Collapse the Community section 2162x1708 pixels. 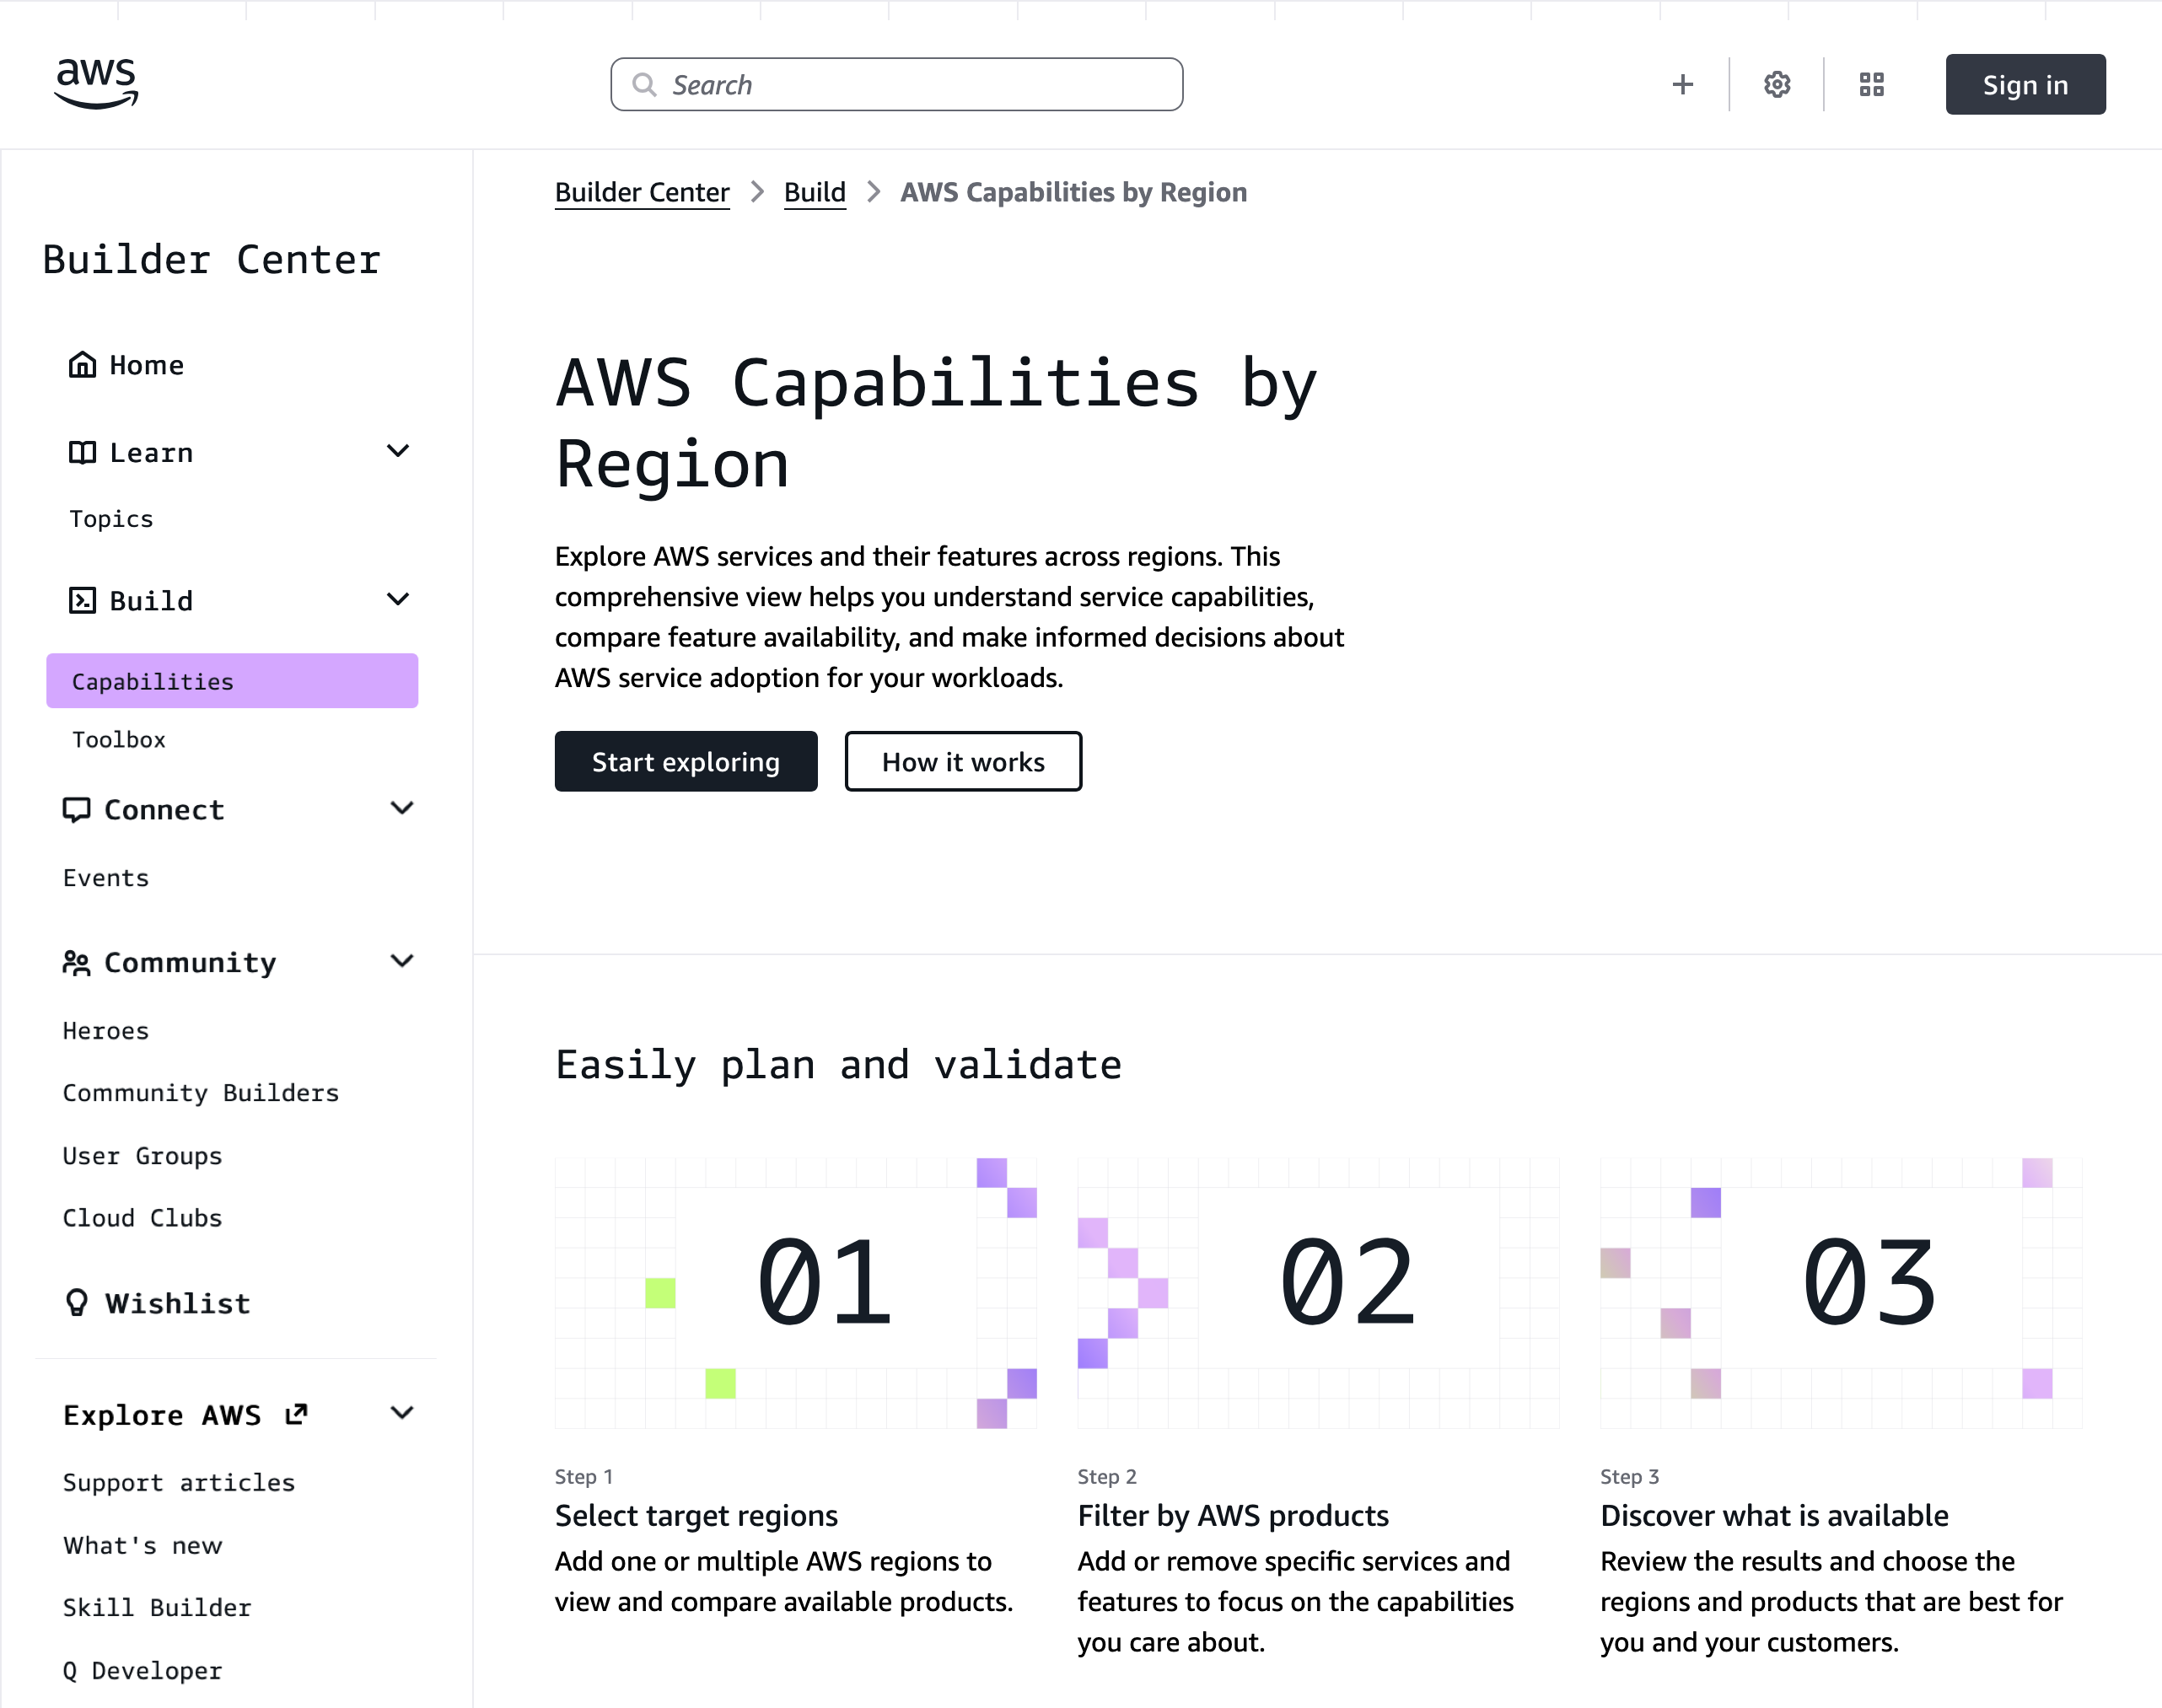(x=402, y=961)
